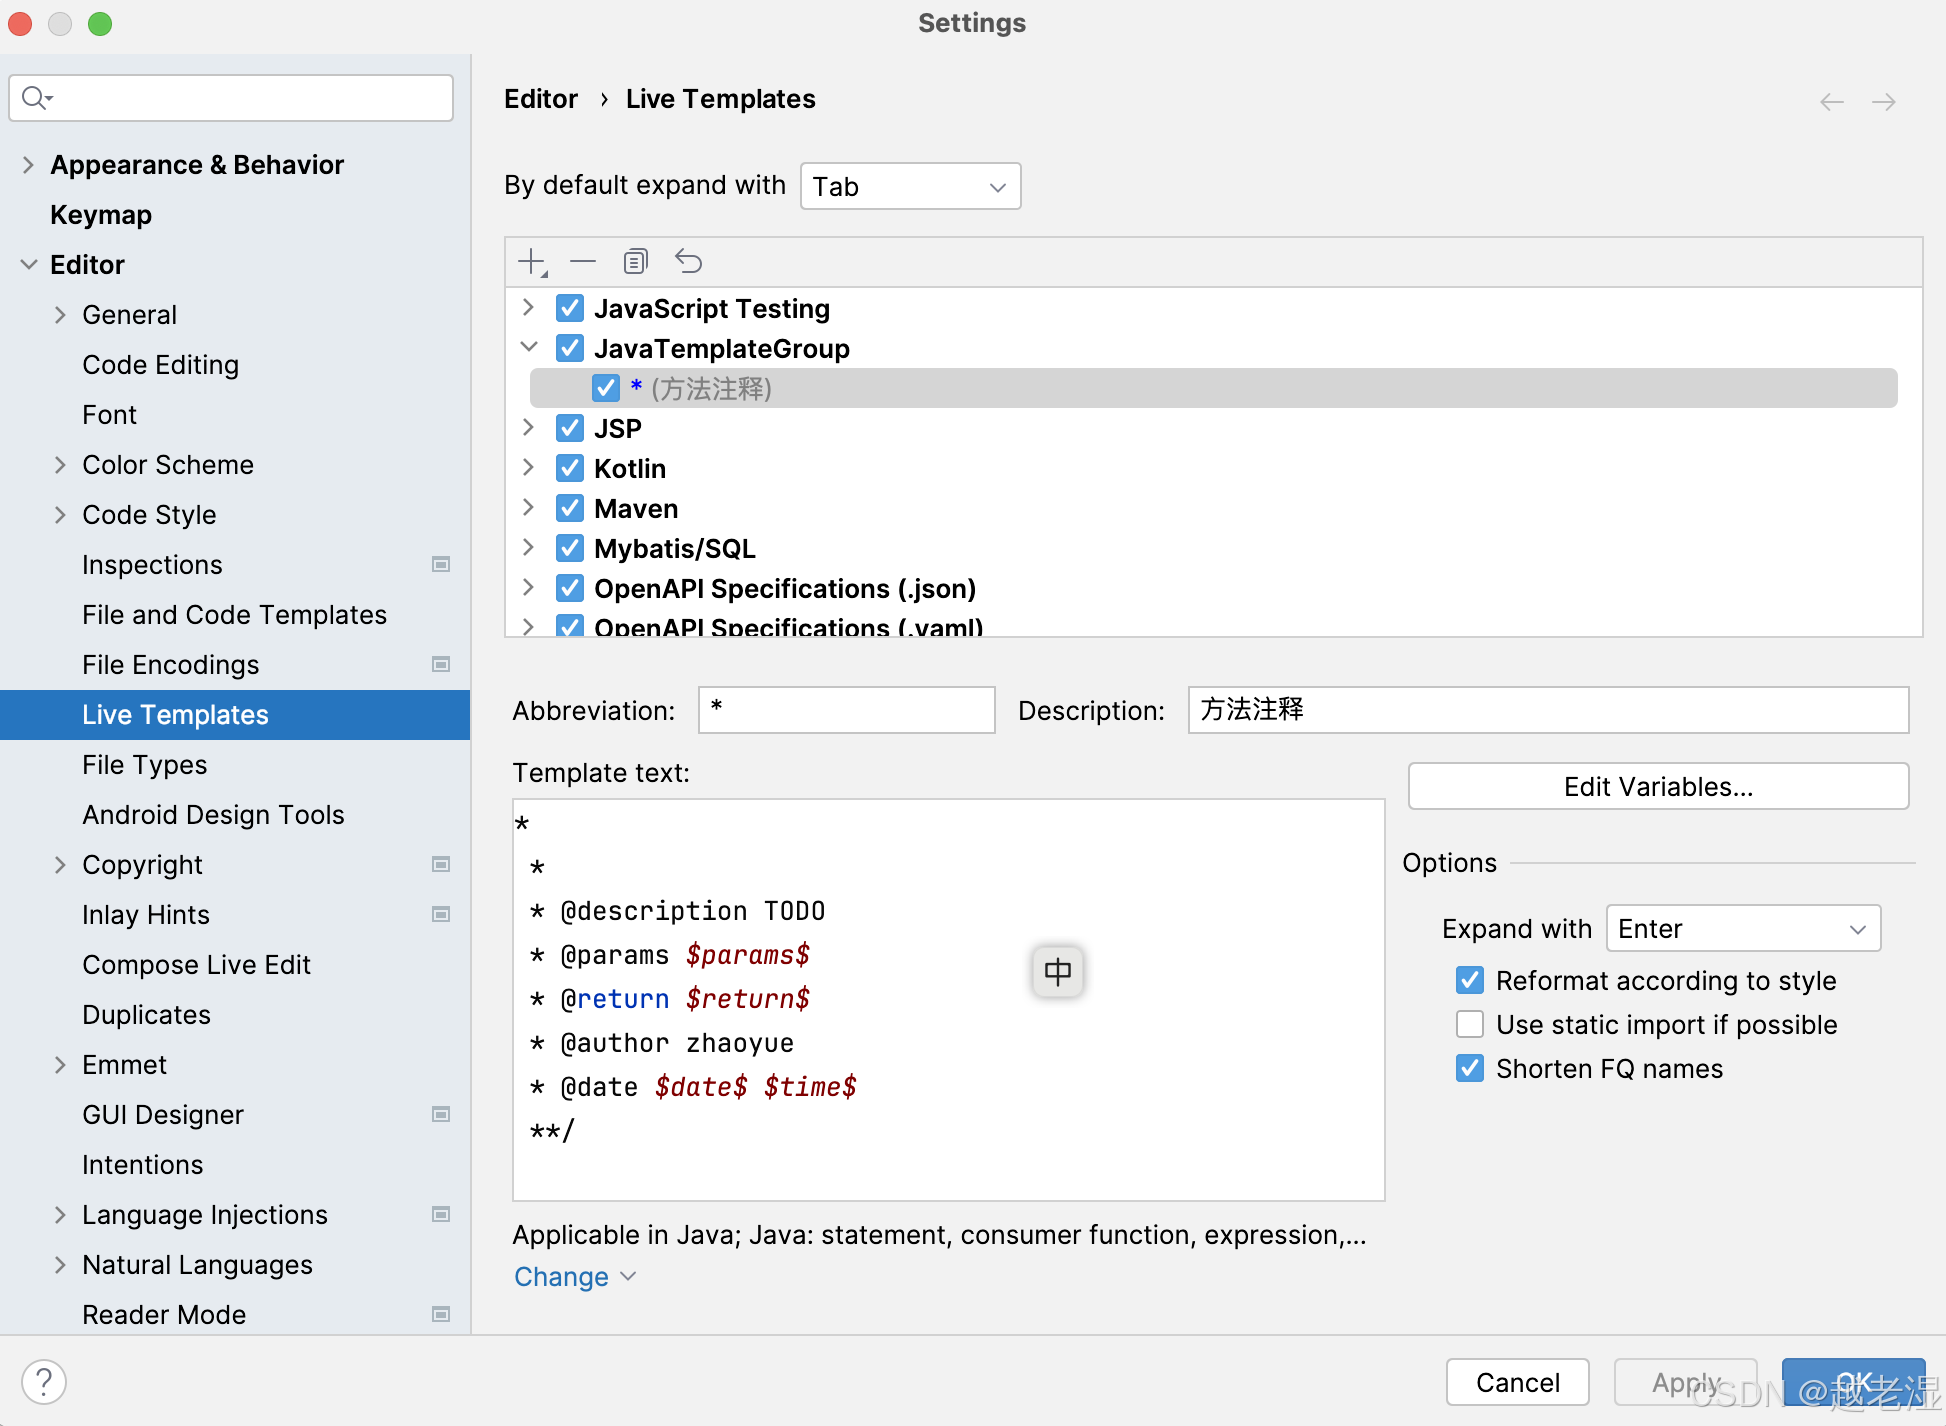Open the default expand with Tab dropdown

(x=910, y=187)
